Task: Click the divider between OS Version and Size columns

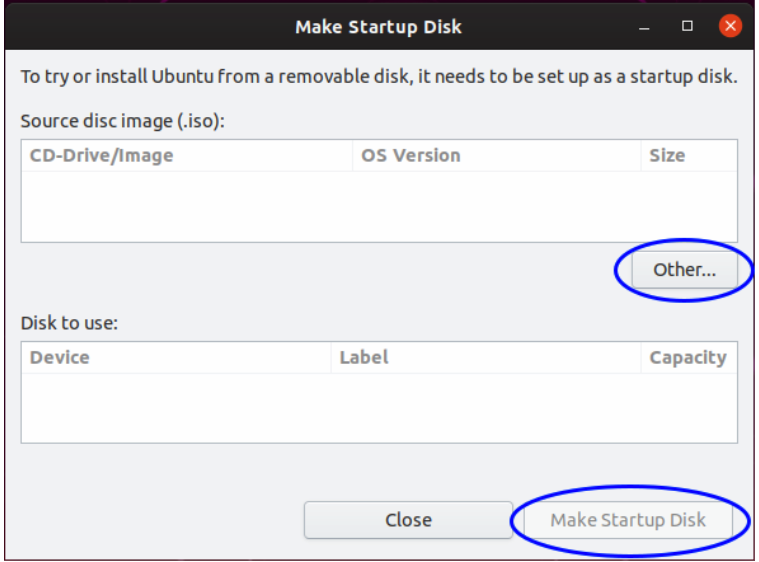Action: coord(641,155)
